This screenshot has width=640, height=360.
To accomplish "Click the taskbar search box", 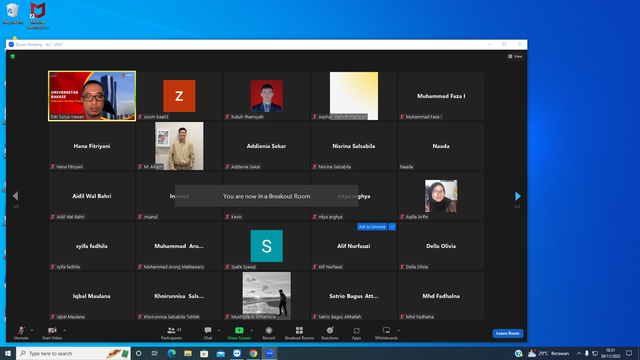I will point(73,353).
